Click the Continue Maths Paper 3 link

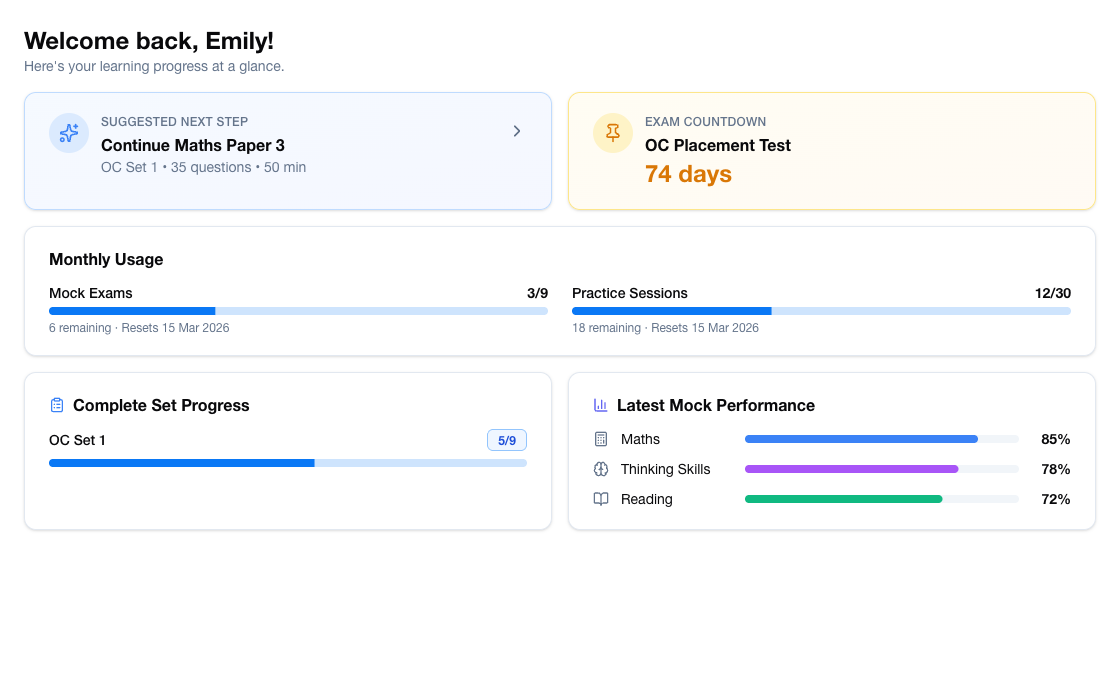click(193, 145)
